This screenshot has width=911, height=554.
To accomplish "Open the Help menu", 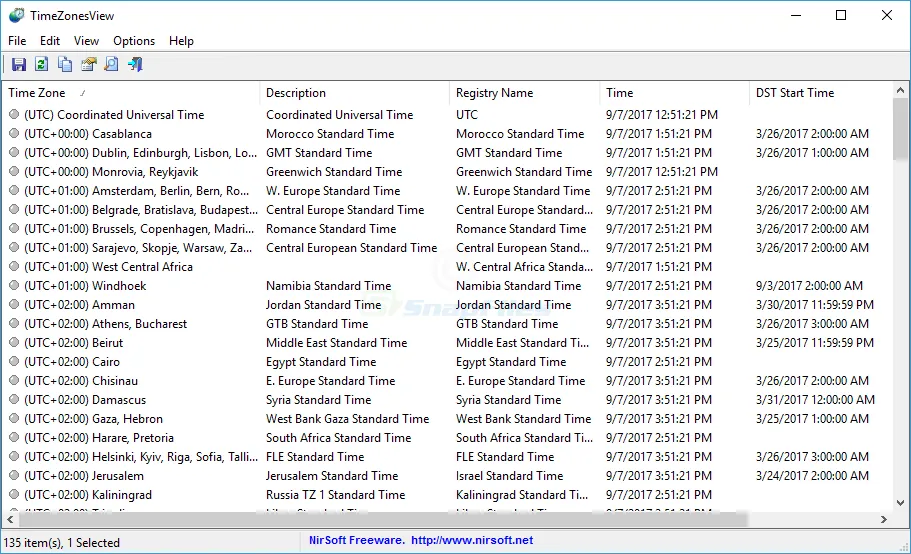I will pos(181,41).
